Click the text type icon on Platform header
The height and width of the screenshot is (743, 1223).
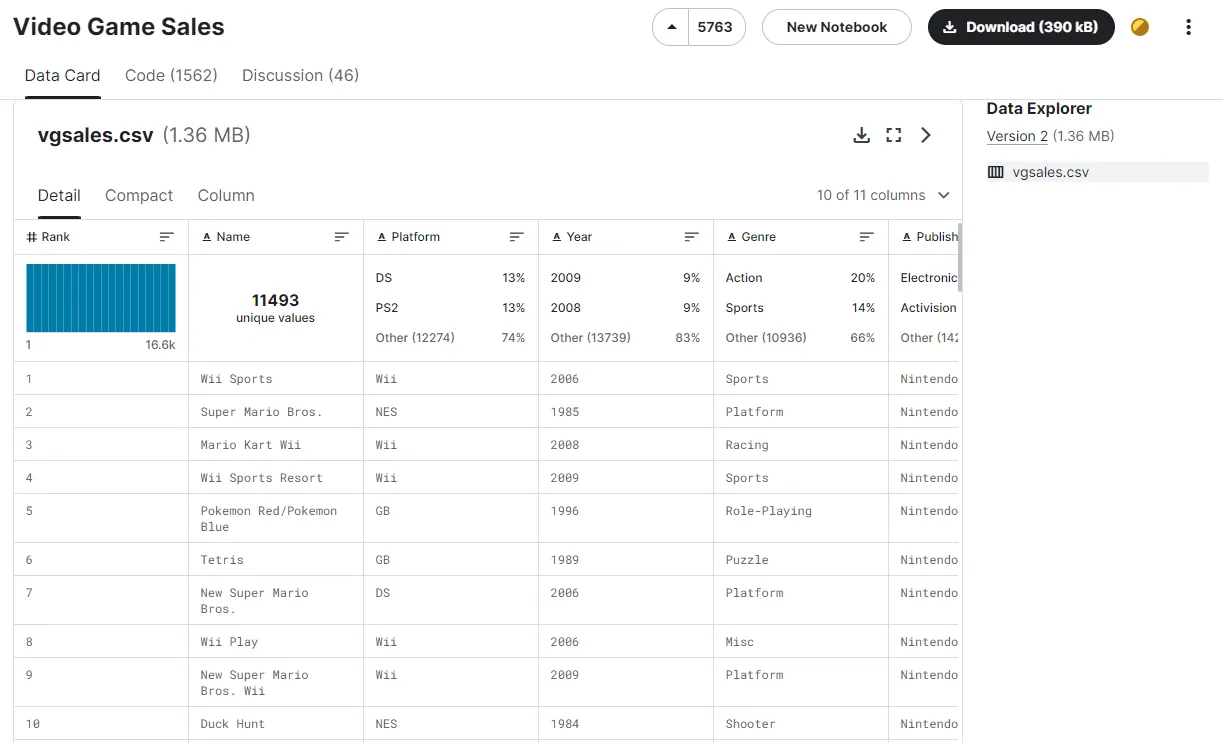pyautogui.click(x=382, y=237)
